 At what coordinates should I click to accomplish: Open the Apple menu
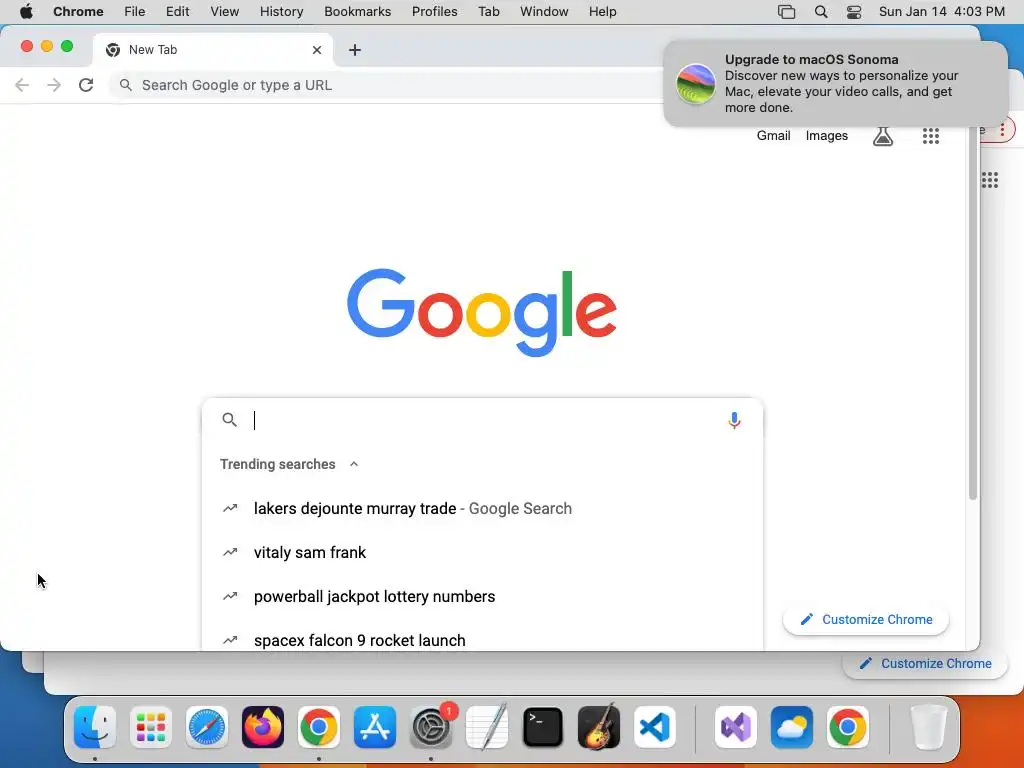click(26, 11)
